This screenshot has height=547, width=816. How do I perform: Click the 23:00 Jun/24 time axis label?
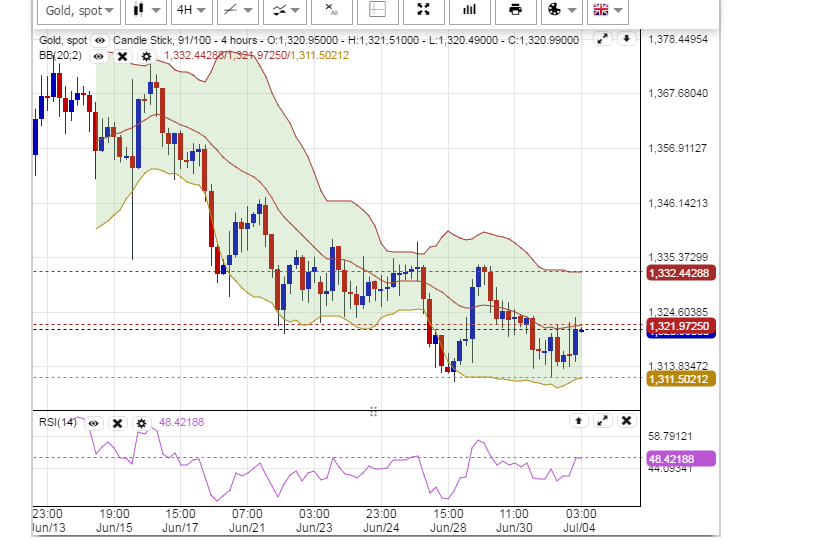(381, 521)
